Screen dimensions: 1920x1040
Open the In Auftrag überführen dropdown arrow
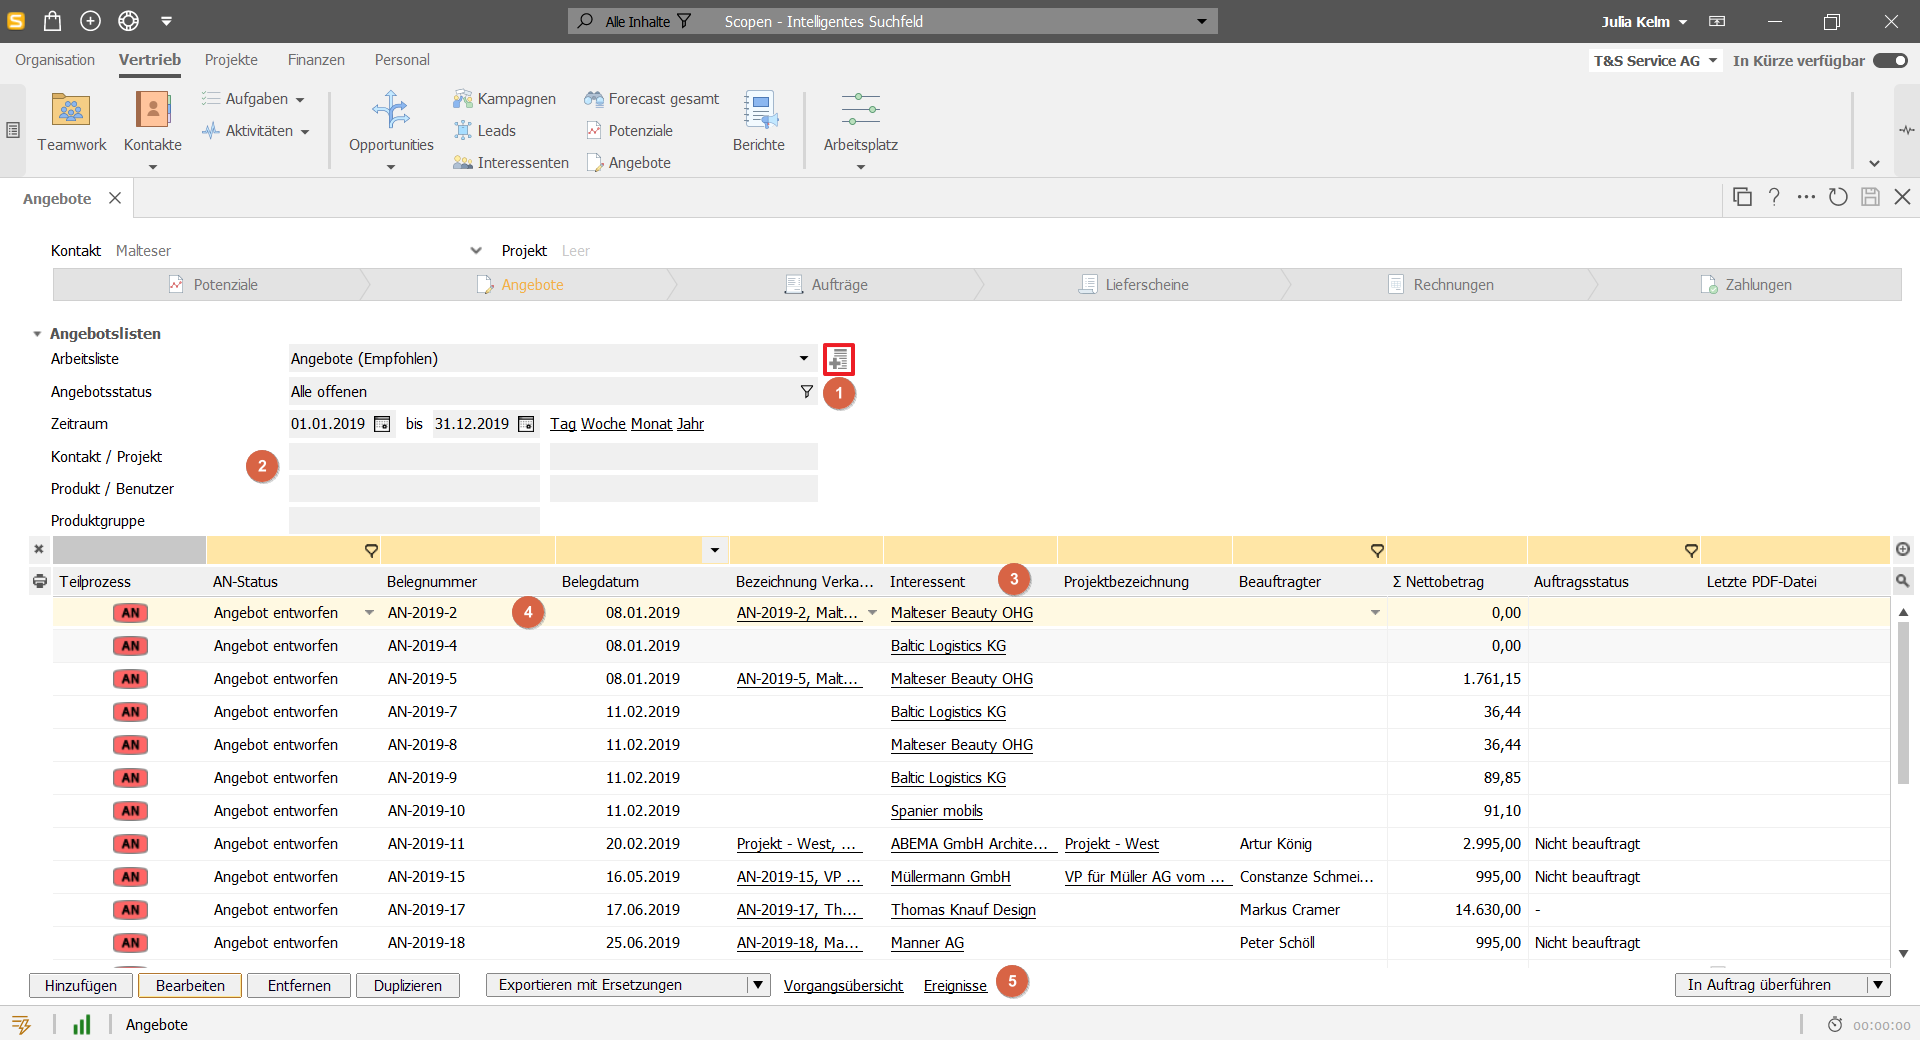(x=1879, y=985)
